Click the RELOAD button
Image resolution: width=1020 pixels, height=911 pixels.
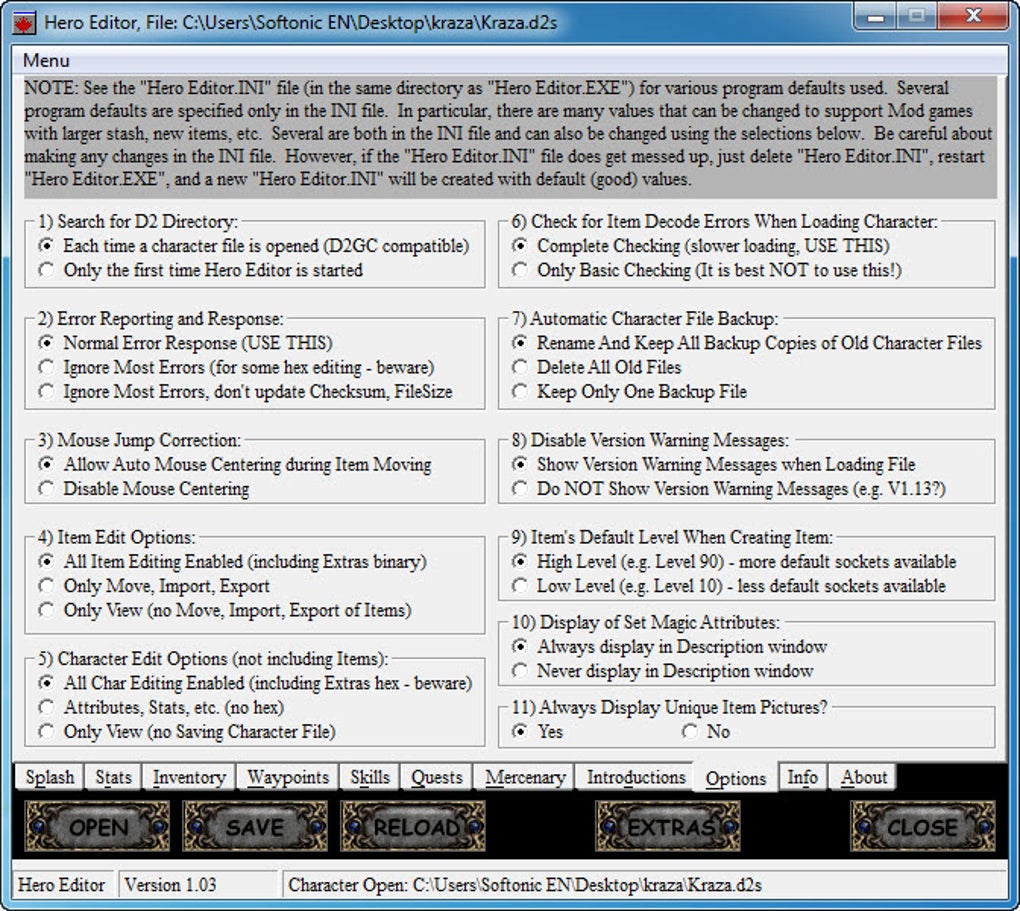click(x=413, y=827)
